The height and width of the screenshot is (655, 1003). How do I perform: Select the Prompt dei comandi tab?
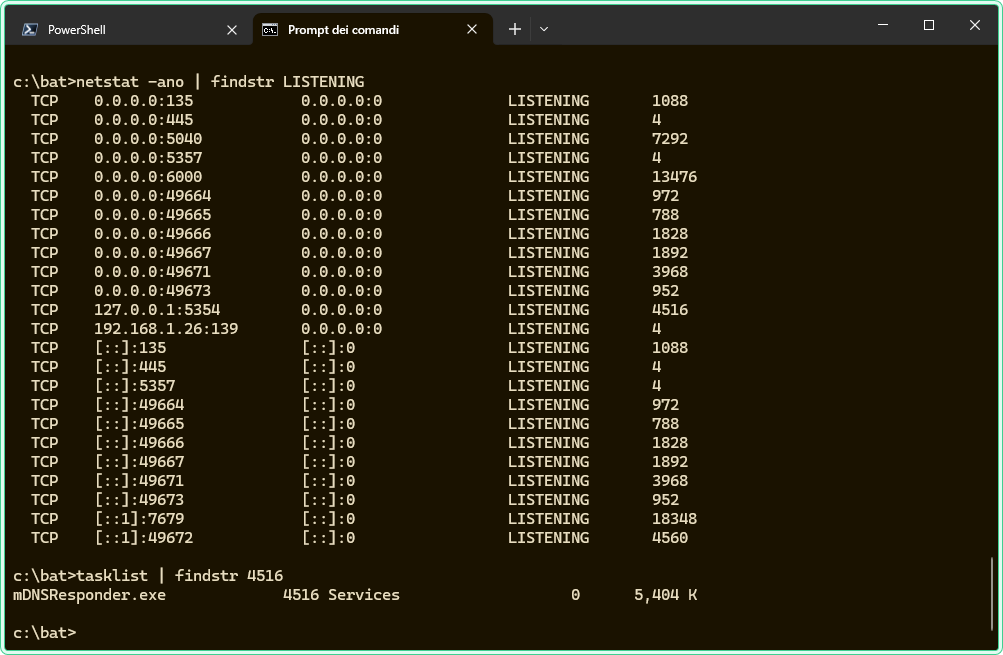click(x=372, y=29)
